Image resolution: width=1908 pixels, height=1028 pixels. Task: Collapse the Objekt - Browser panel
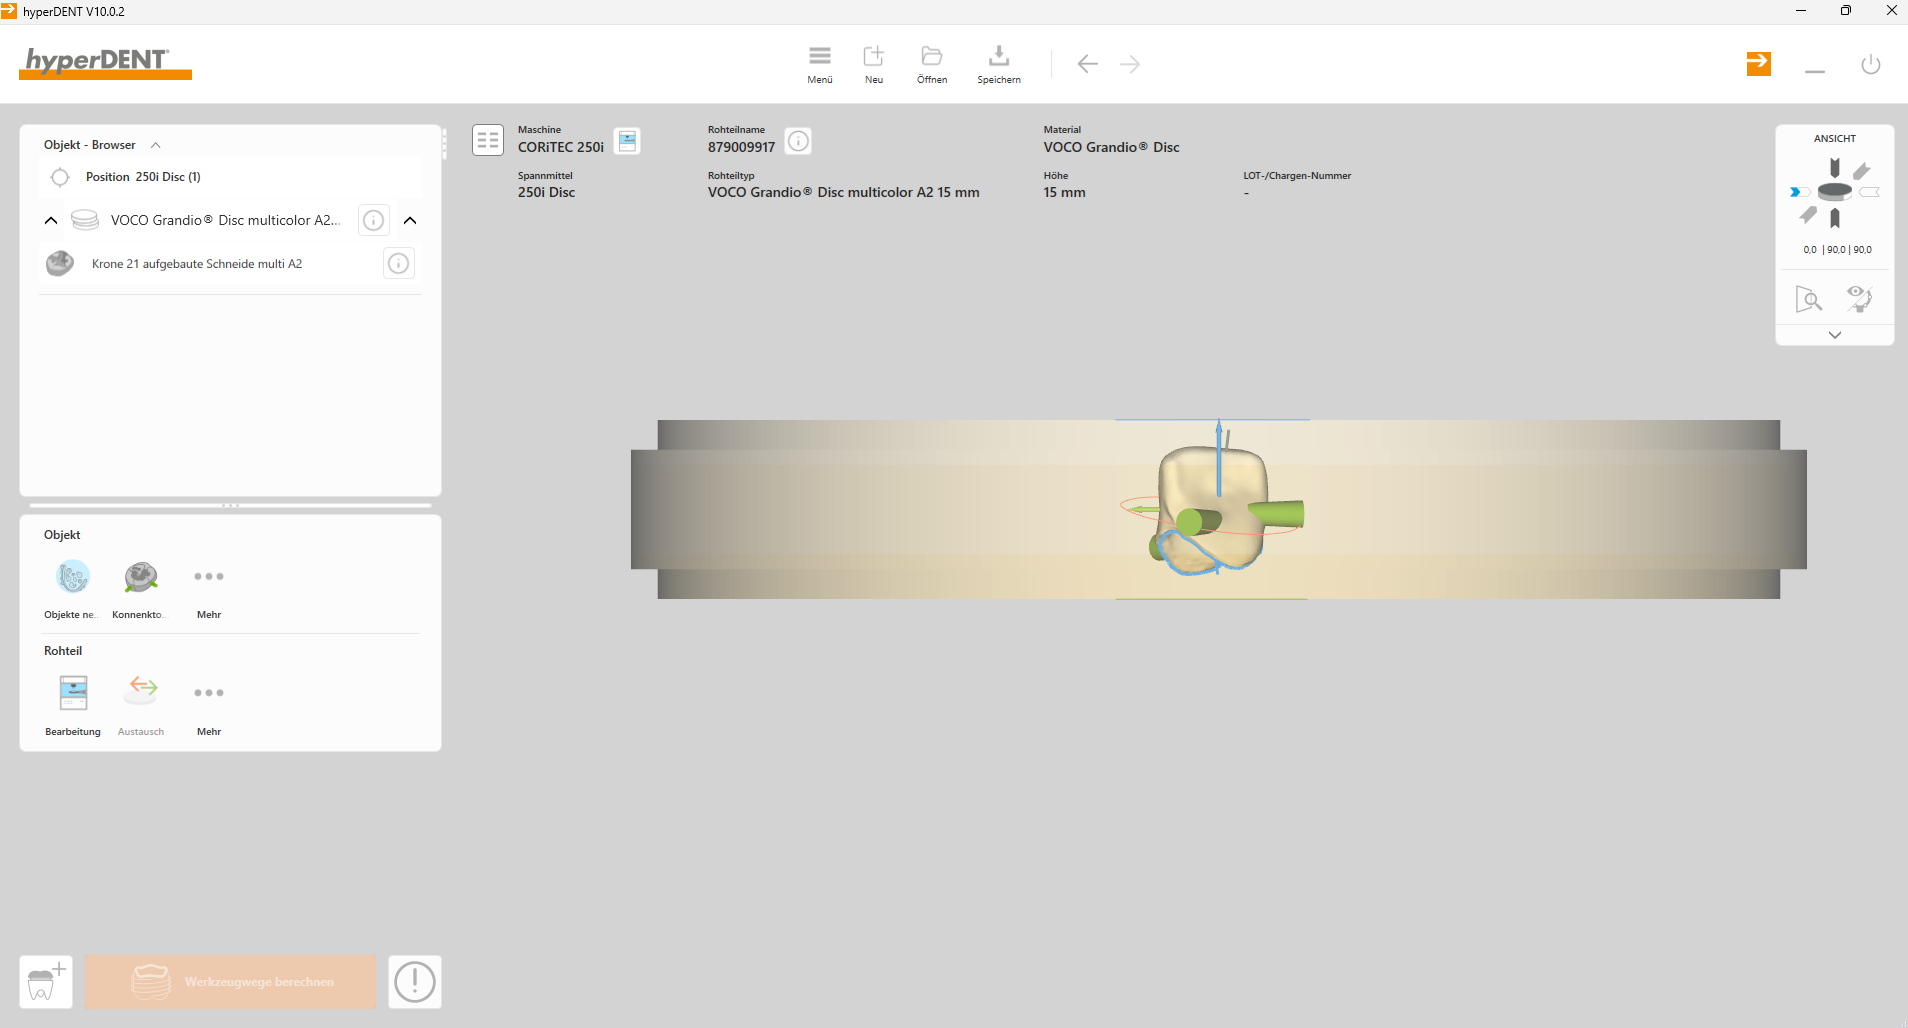(x=156, y=145)
